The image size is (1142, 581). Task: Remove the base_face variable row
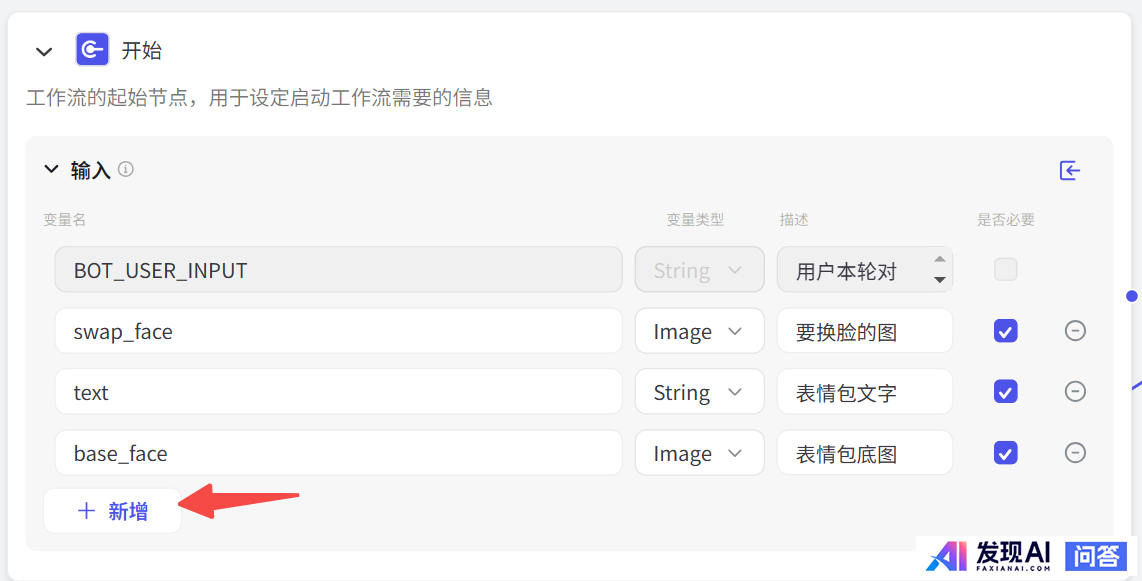[1075, 453]
